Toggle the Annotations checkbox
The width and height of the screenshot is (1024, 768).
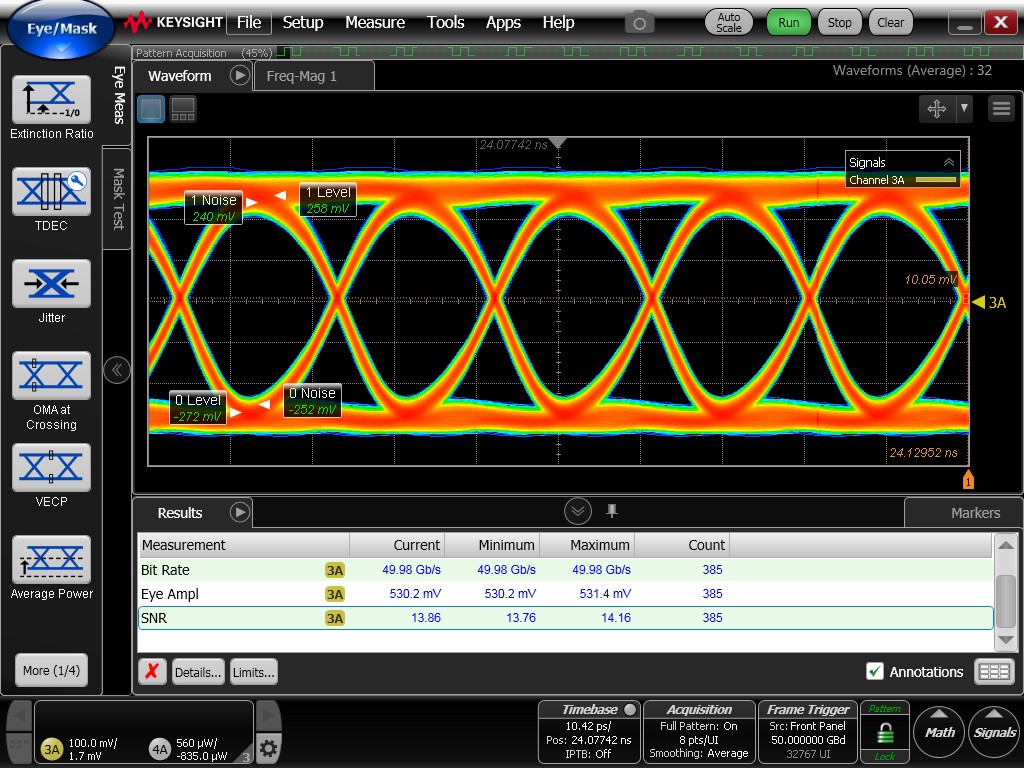[x=875, y=672]
